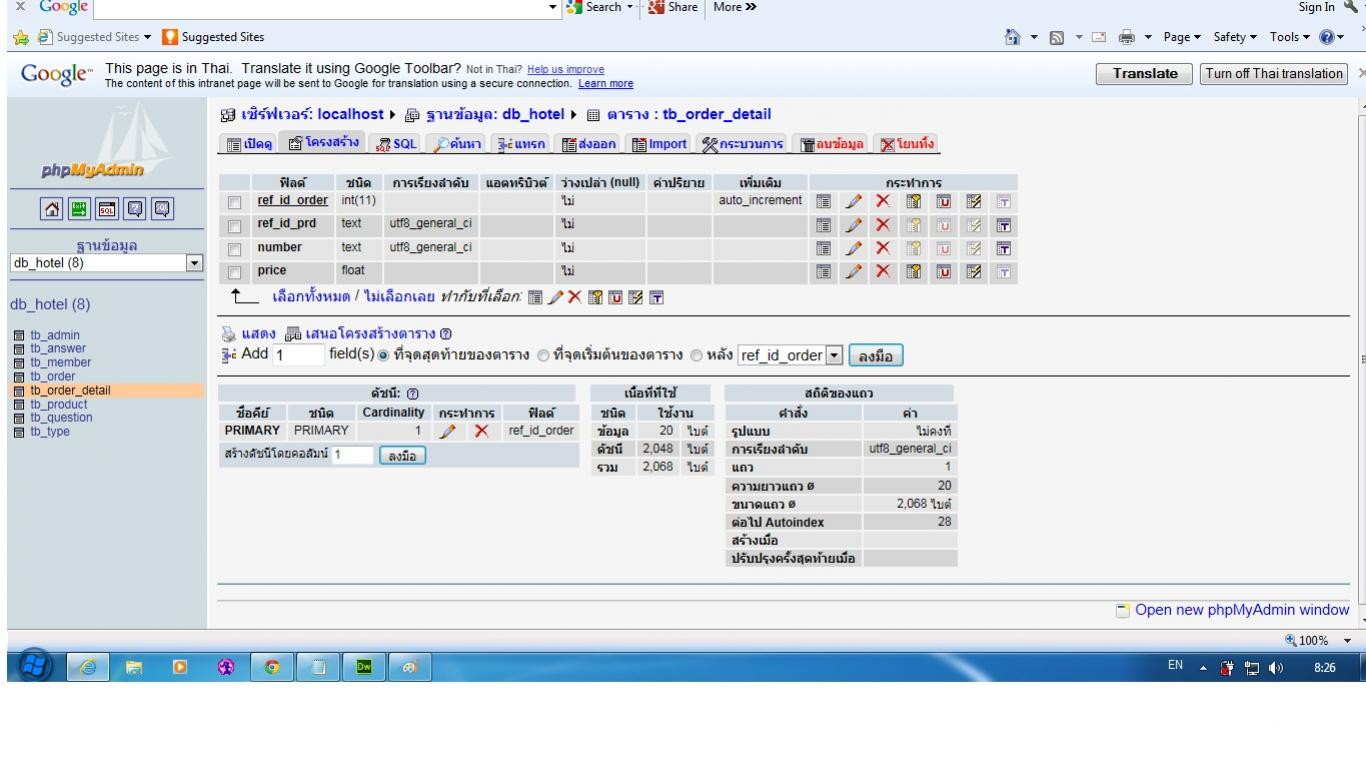Open the Page menu dropdown in IE
Image resolution: width=1366 pixels, height=768 pixels.
(x=1182, y=37)
